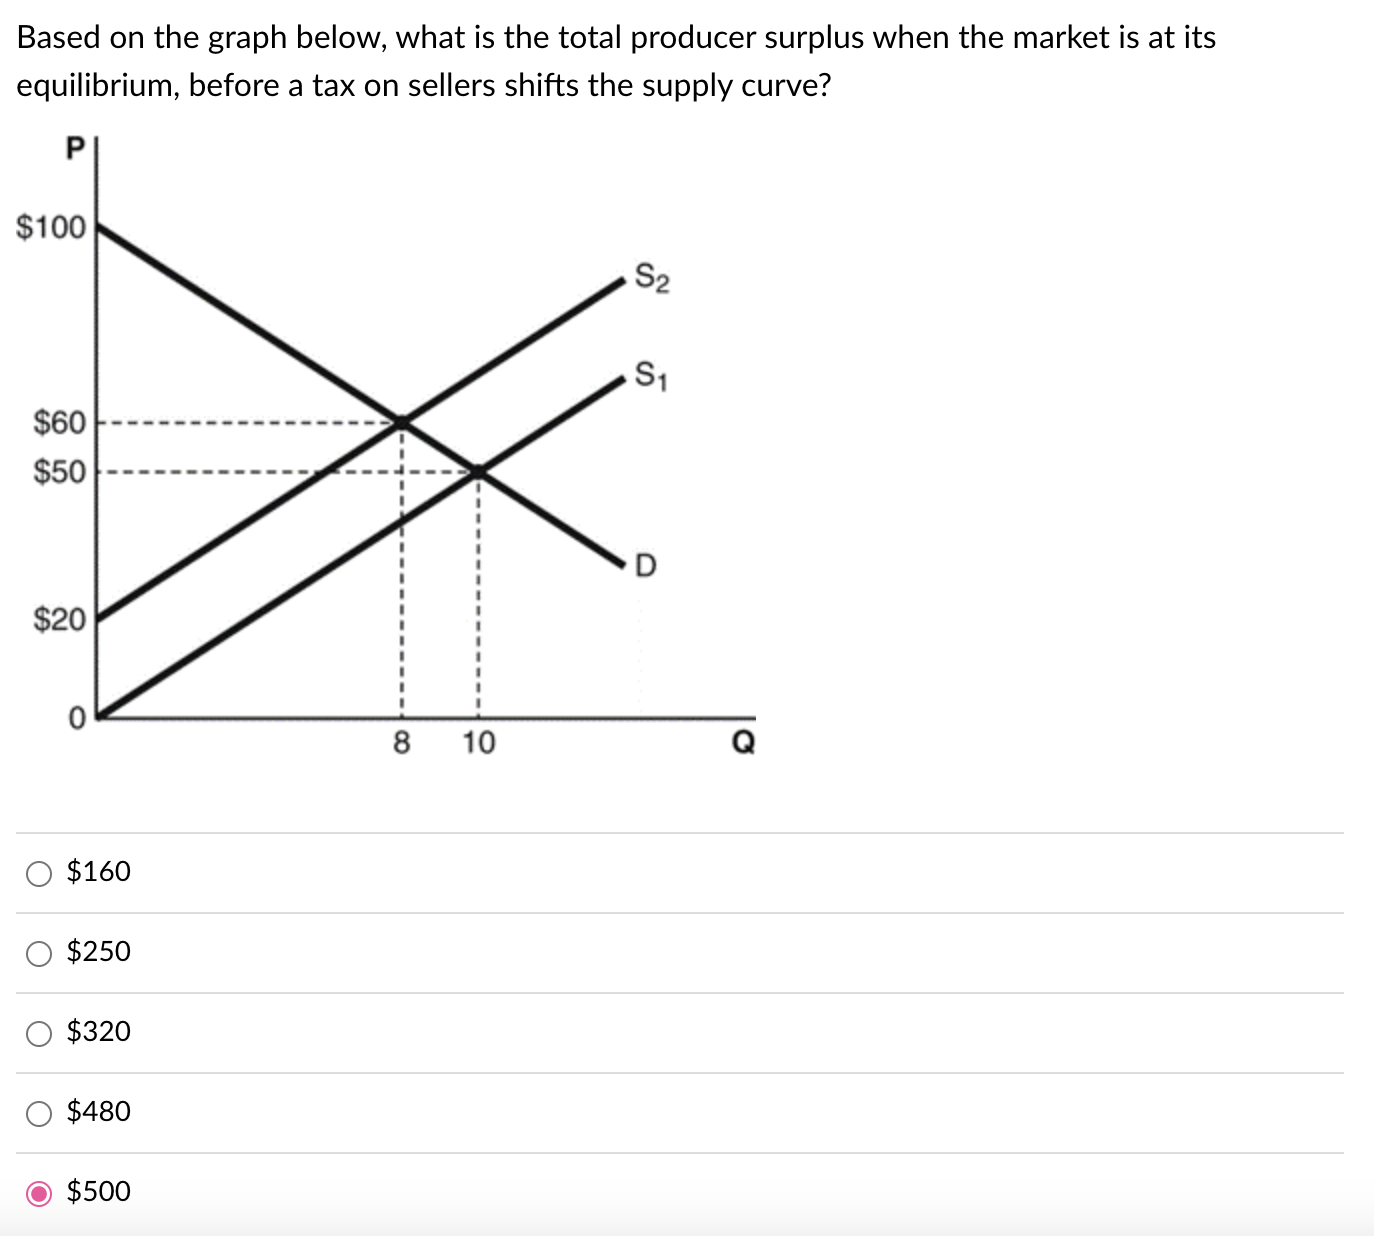Select the $320 answer option
1374x1236 pixels.
point(38,1033)
